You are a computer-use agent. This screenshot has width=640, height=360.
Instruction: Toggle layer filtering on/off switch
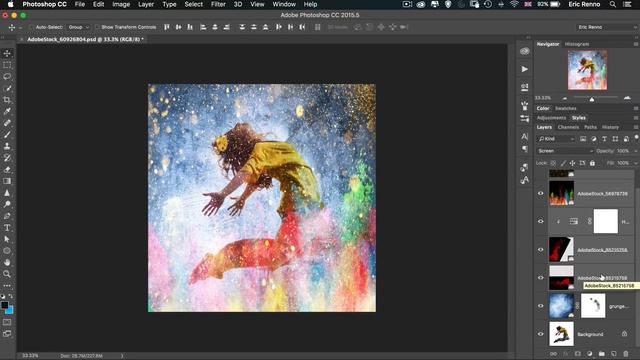[x=636, y=138]
